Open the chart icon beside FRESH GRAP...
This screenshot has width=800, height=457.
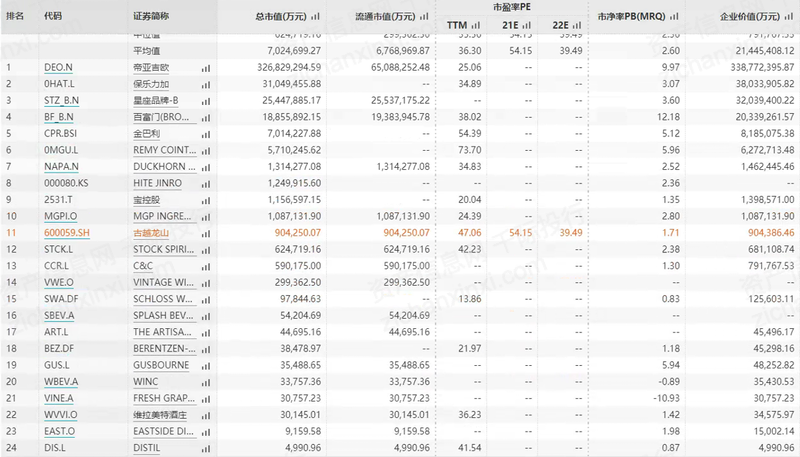206,399
